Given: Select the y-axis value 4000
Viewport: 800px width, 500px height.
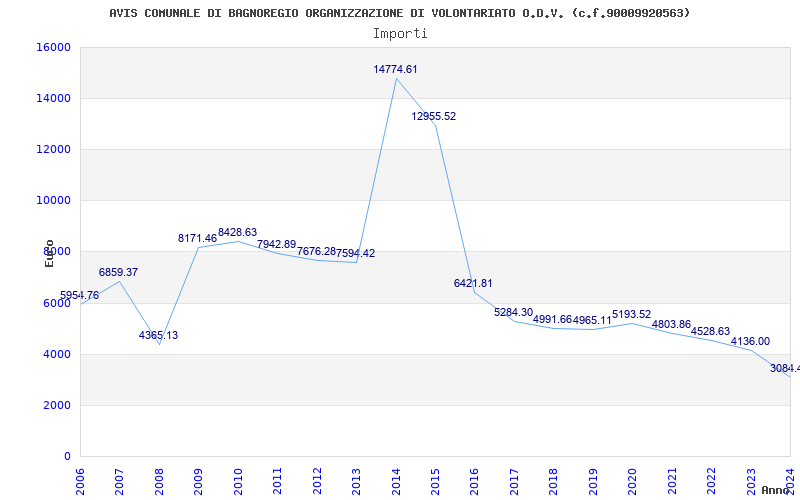Looking at the screenshot, I should point(56,354).
